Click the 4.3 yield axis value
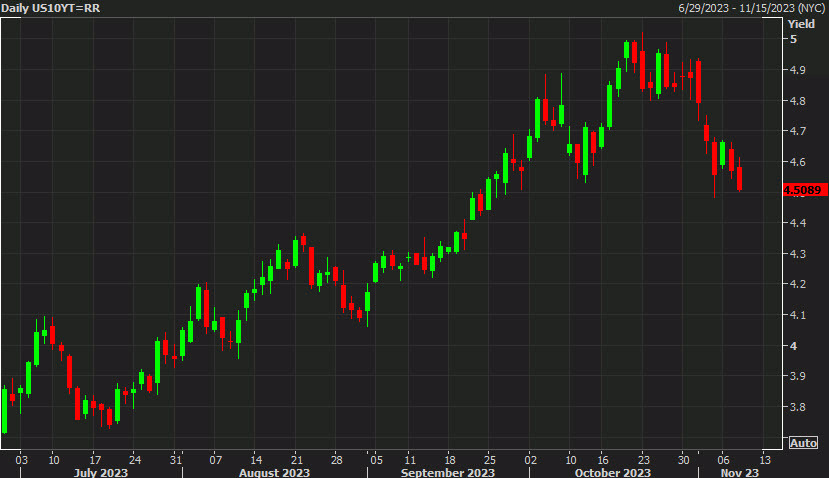 797,254
